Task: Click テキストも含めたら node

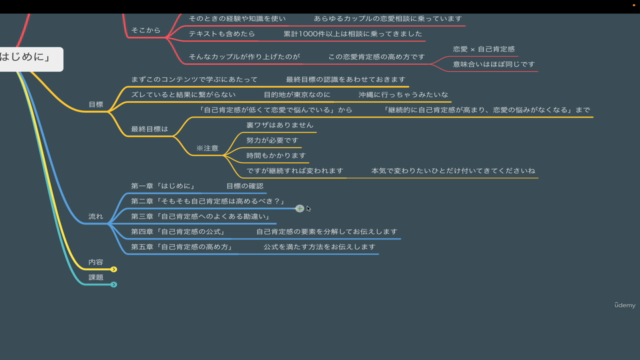Action: (x=222, y=34)
